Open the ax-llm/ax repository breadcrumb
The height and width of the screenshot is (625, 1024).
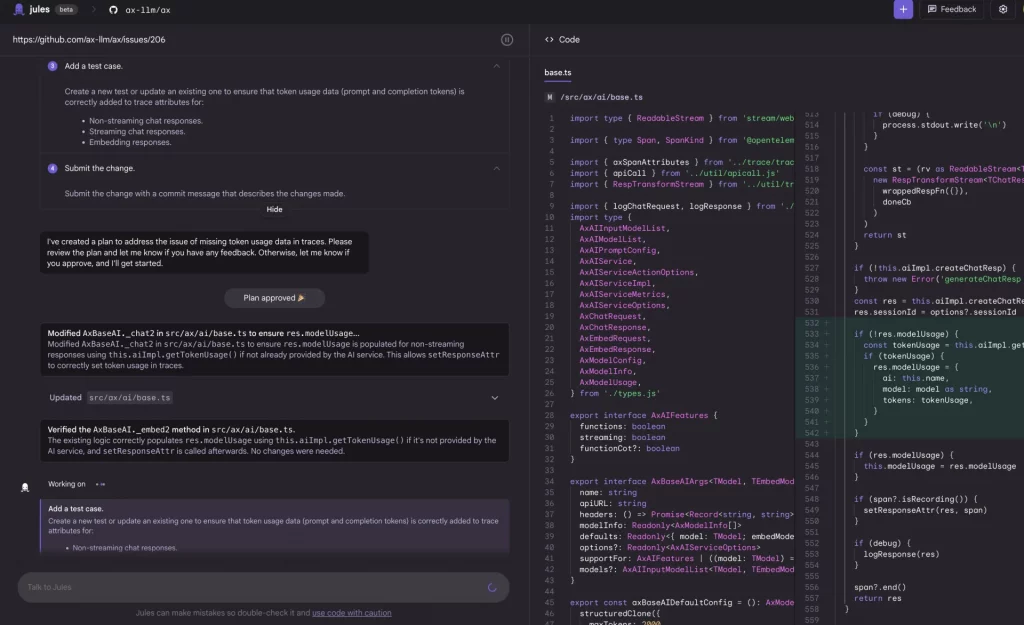(x=146, y=9)
